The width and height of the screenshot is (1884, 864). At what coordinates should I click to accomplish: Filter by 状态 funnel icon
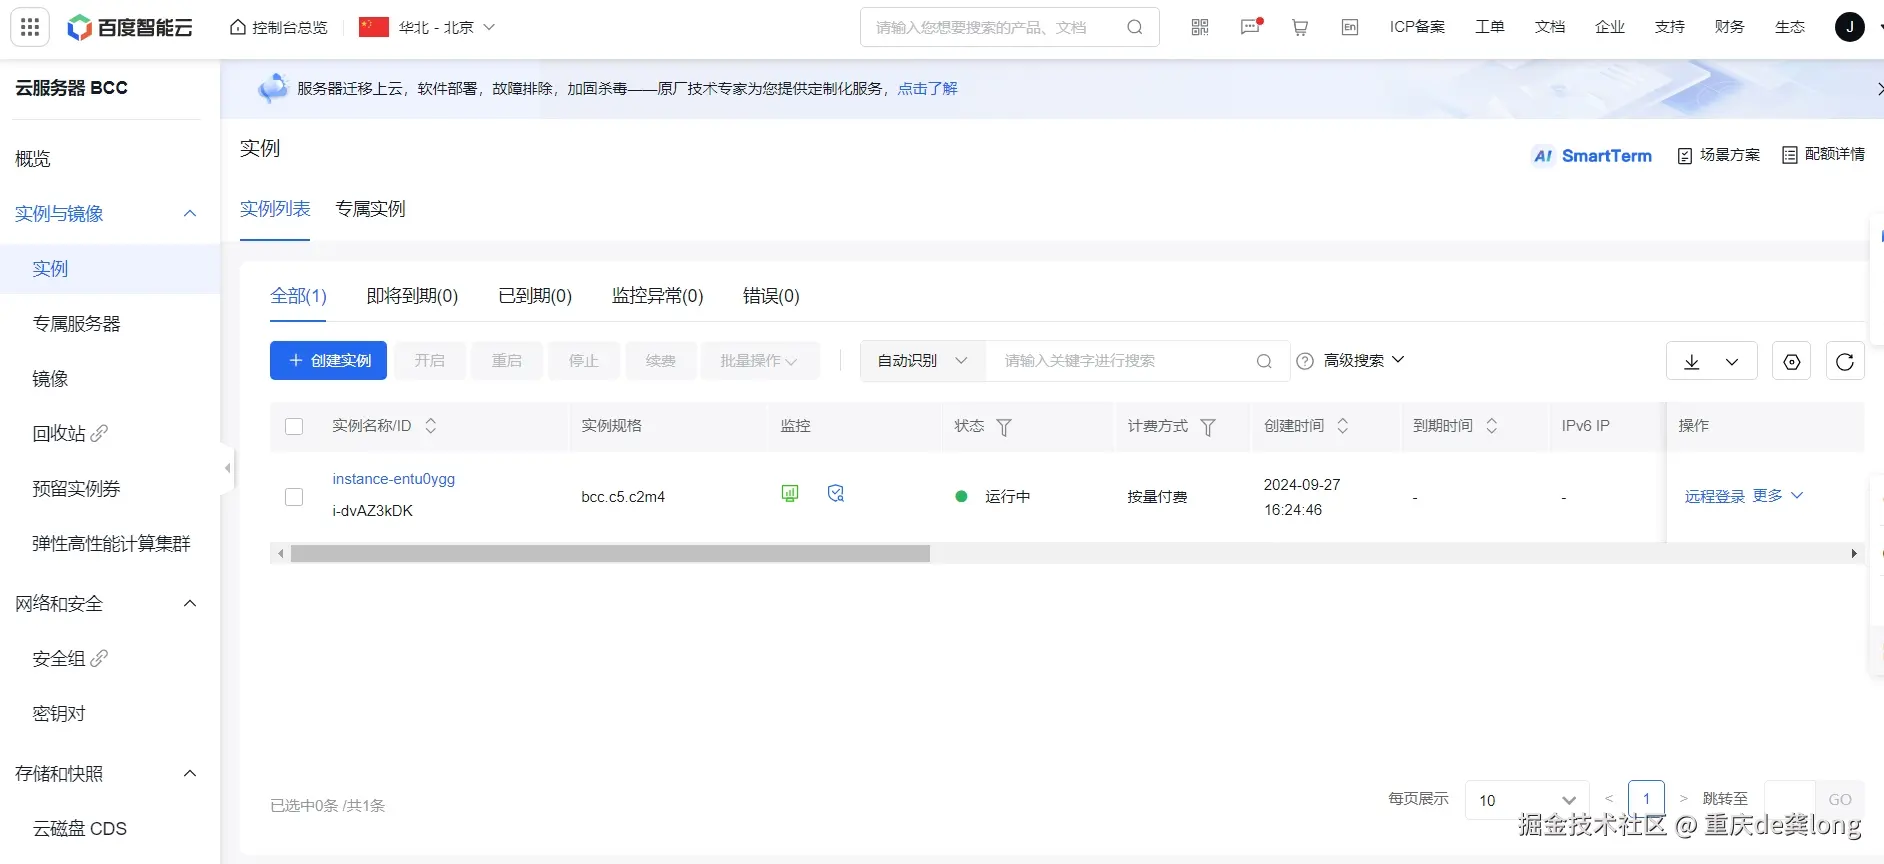click(1004, 427)
